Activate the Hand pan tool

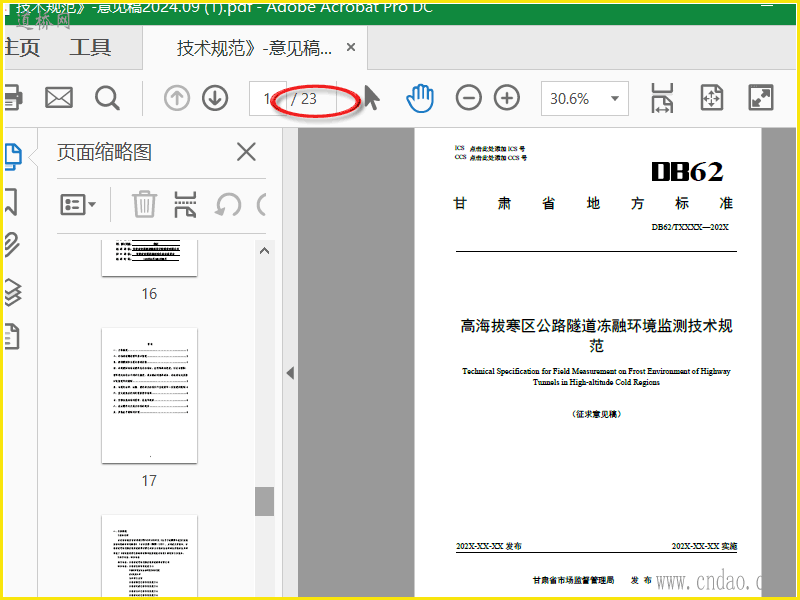point(420,98)
